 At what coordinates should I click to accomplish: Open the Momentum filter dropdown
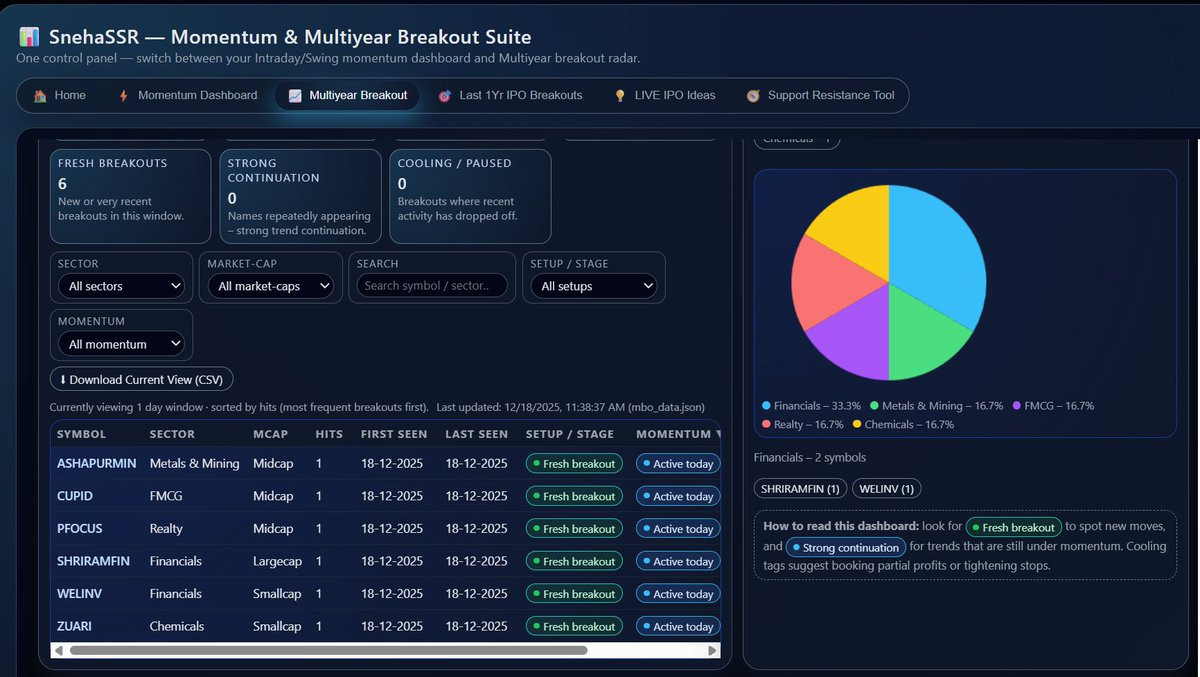point(121,344)
